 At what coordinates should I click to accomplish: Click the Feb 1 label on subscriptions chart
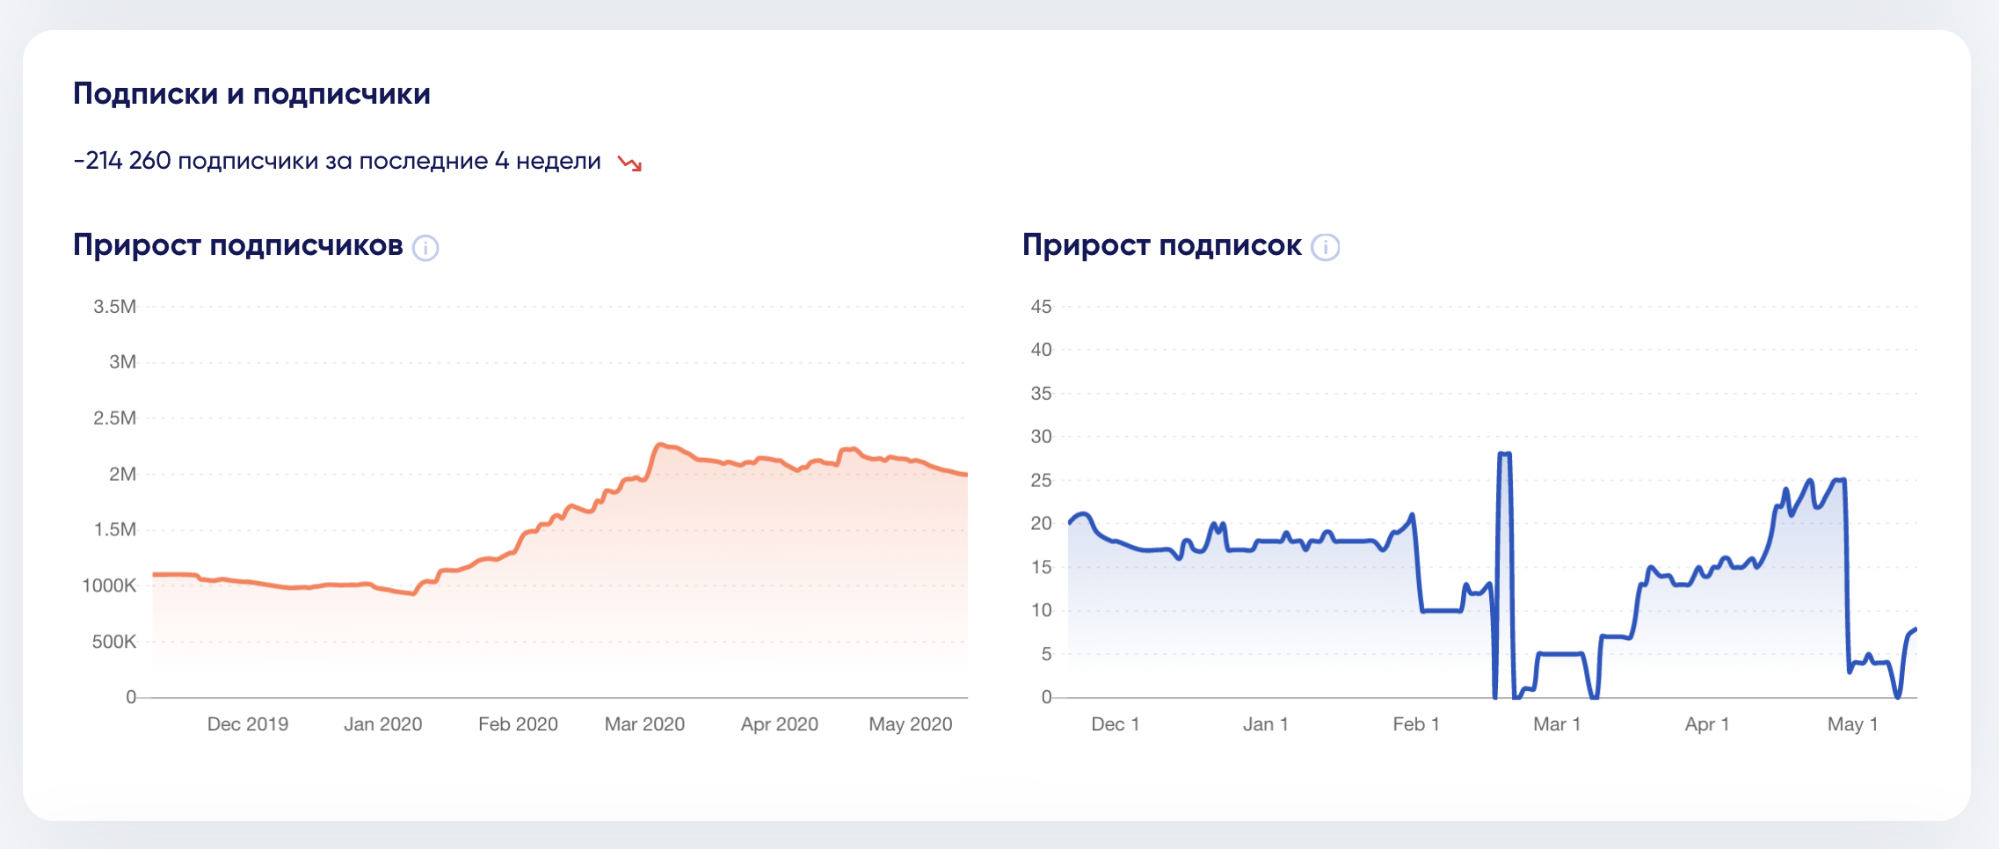point(1415,724)
